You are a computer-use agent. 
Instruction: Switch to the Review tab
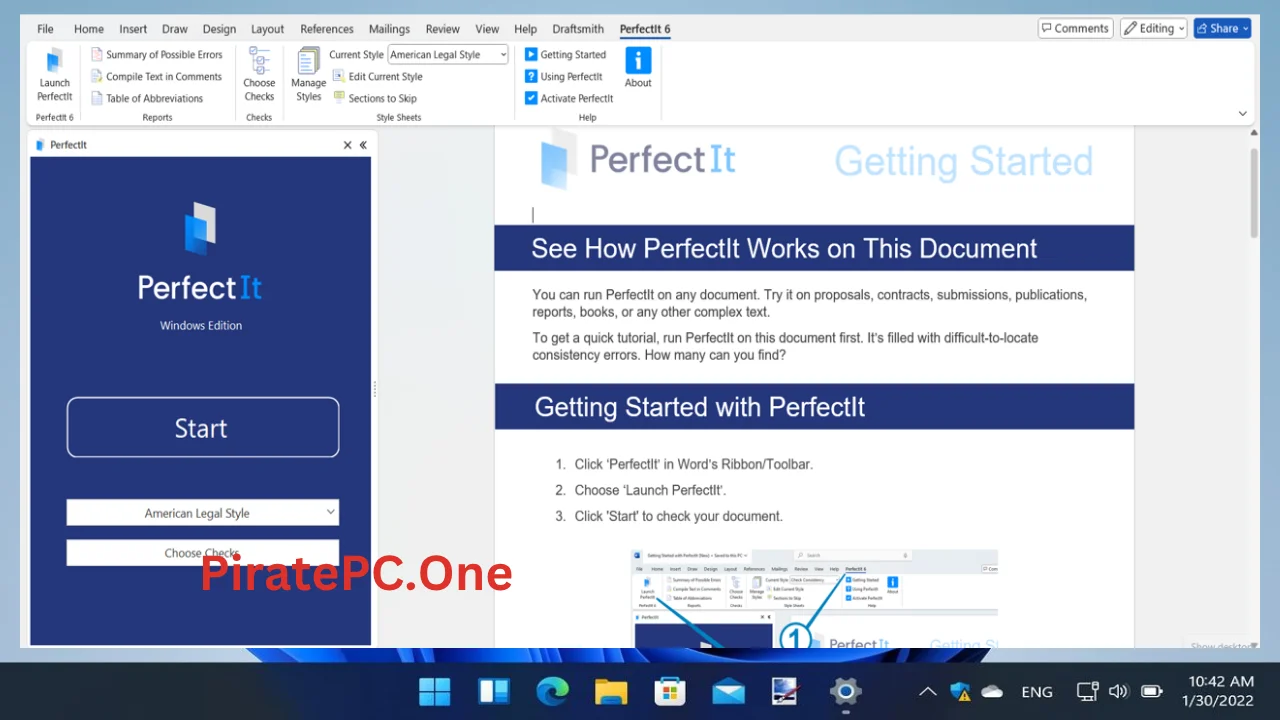pyautogui.click(x=444, y=29)
